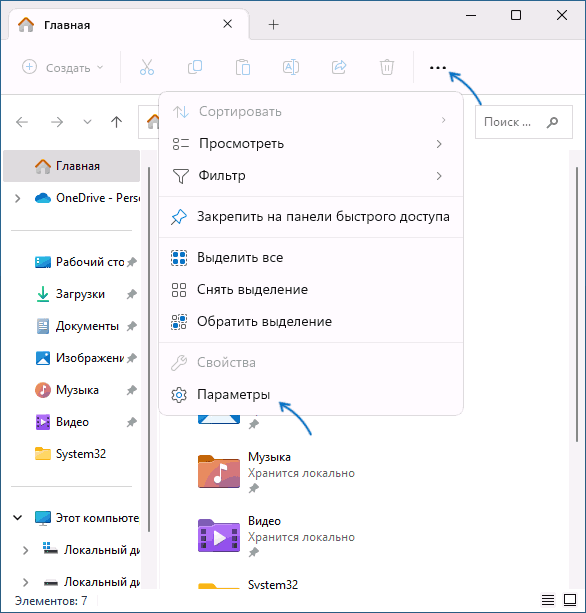Click the navigation pane scrollbar

click(x=149, y=349)
